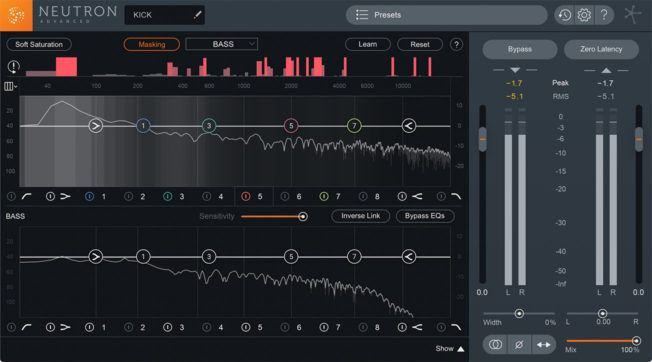The image size is (652, 362).
Task: Select yellow node 7 on KICK EQ curve
Action: tap(354, 126)
